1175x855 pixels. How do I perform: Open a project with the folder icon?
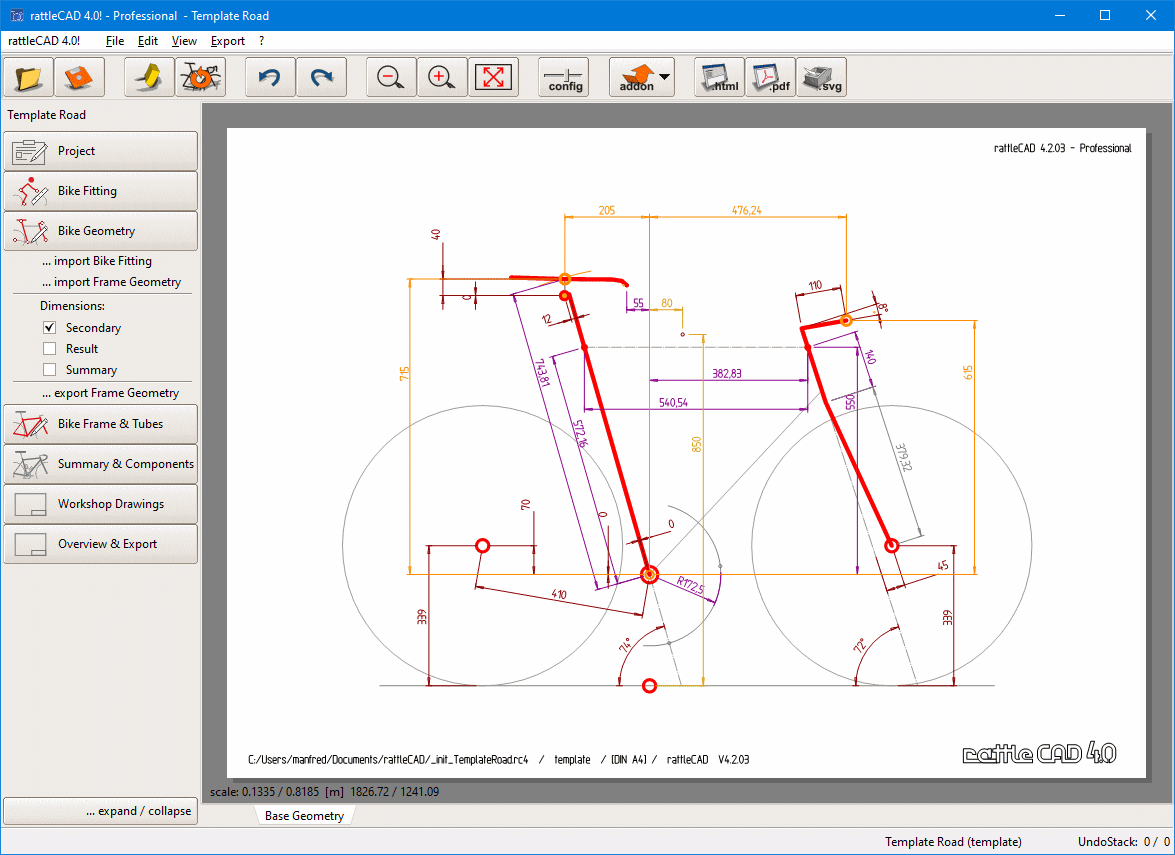pyautogui.click(x=28, y=76)
